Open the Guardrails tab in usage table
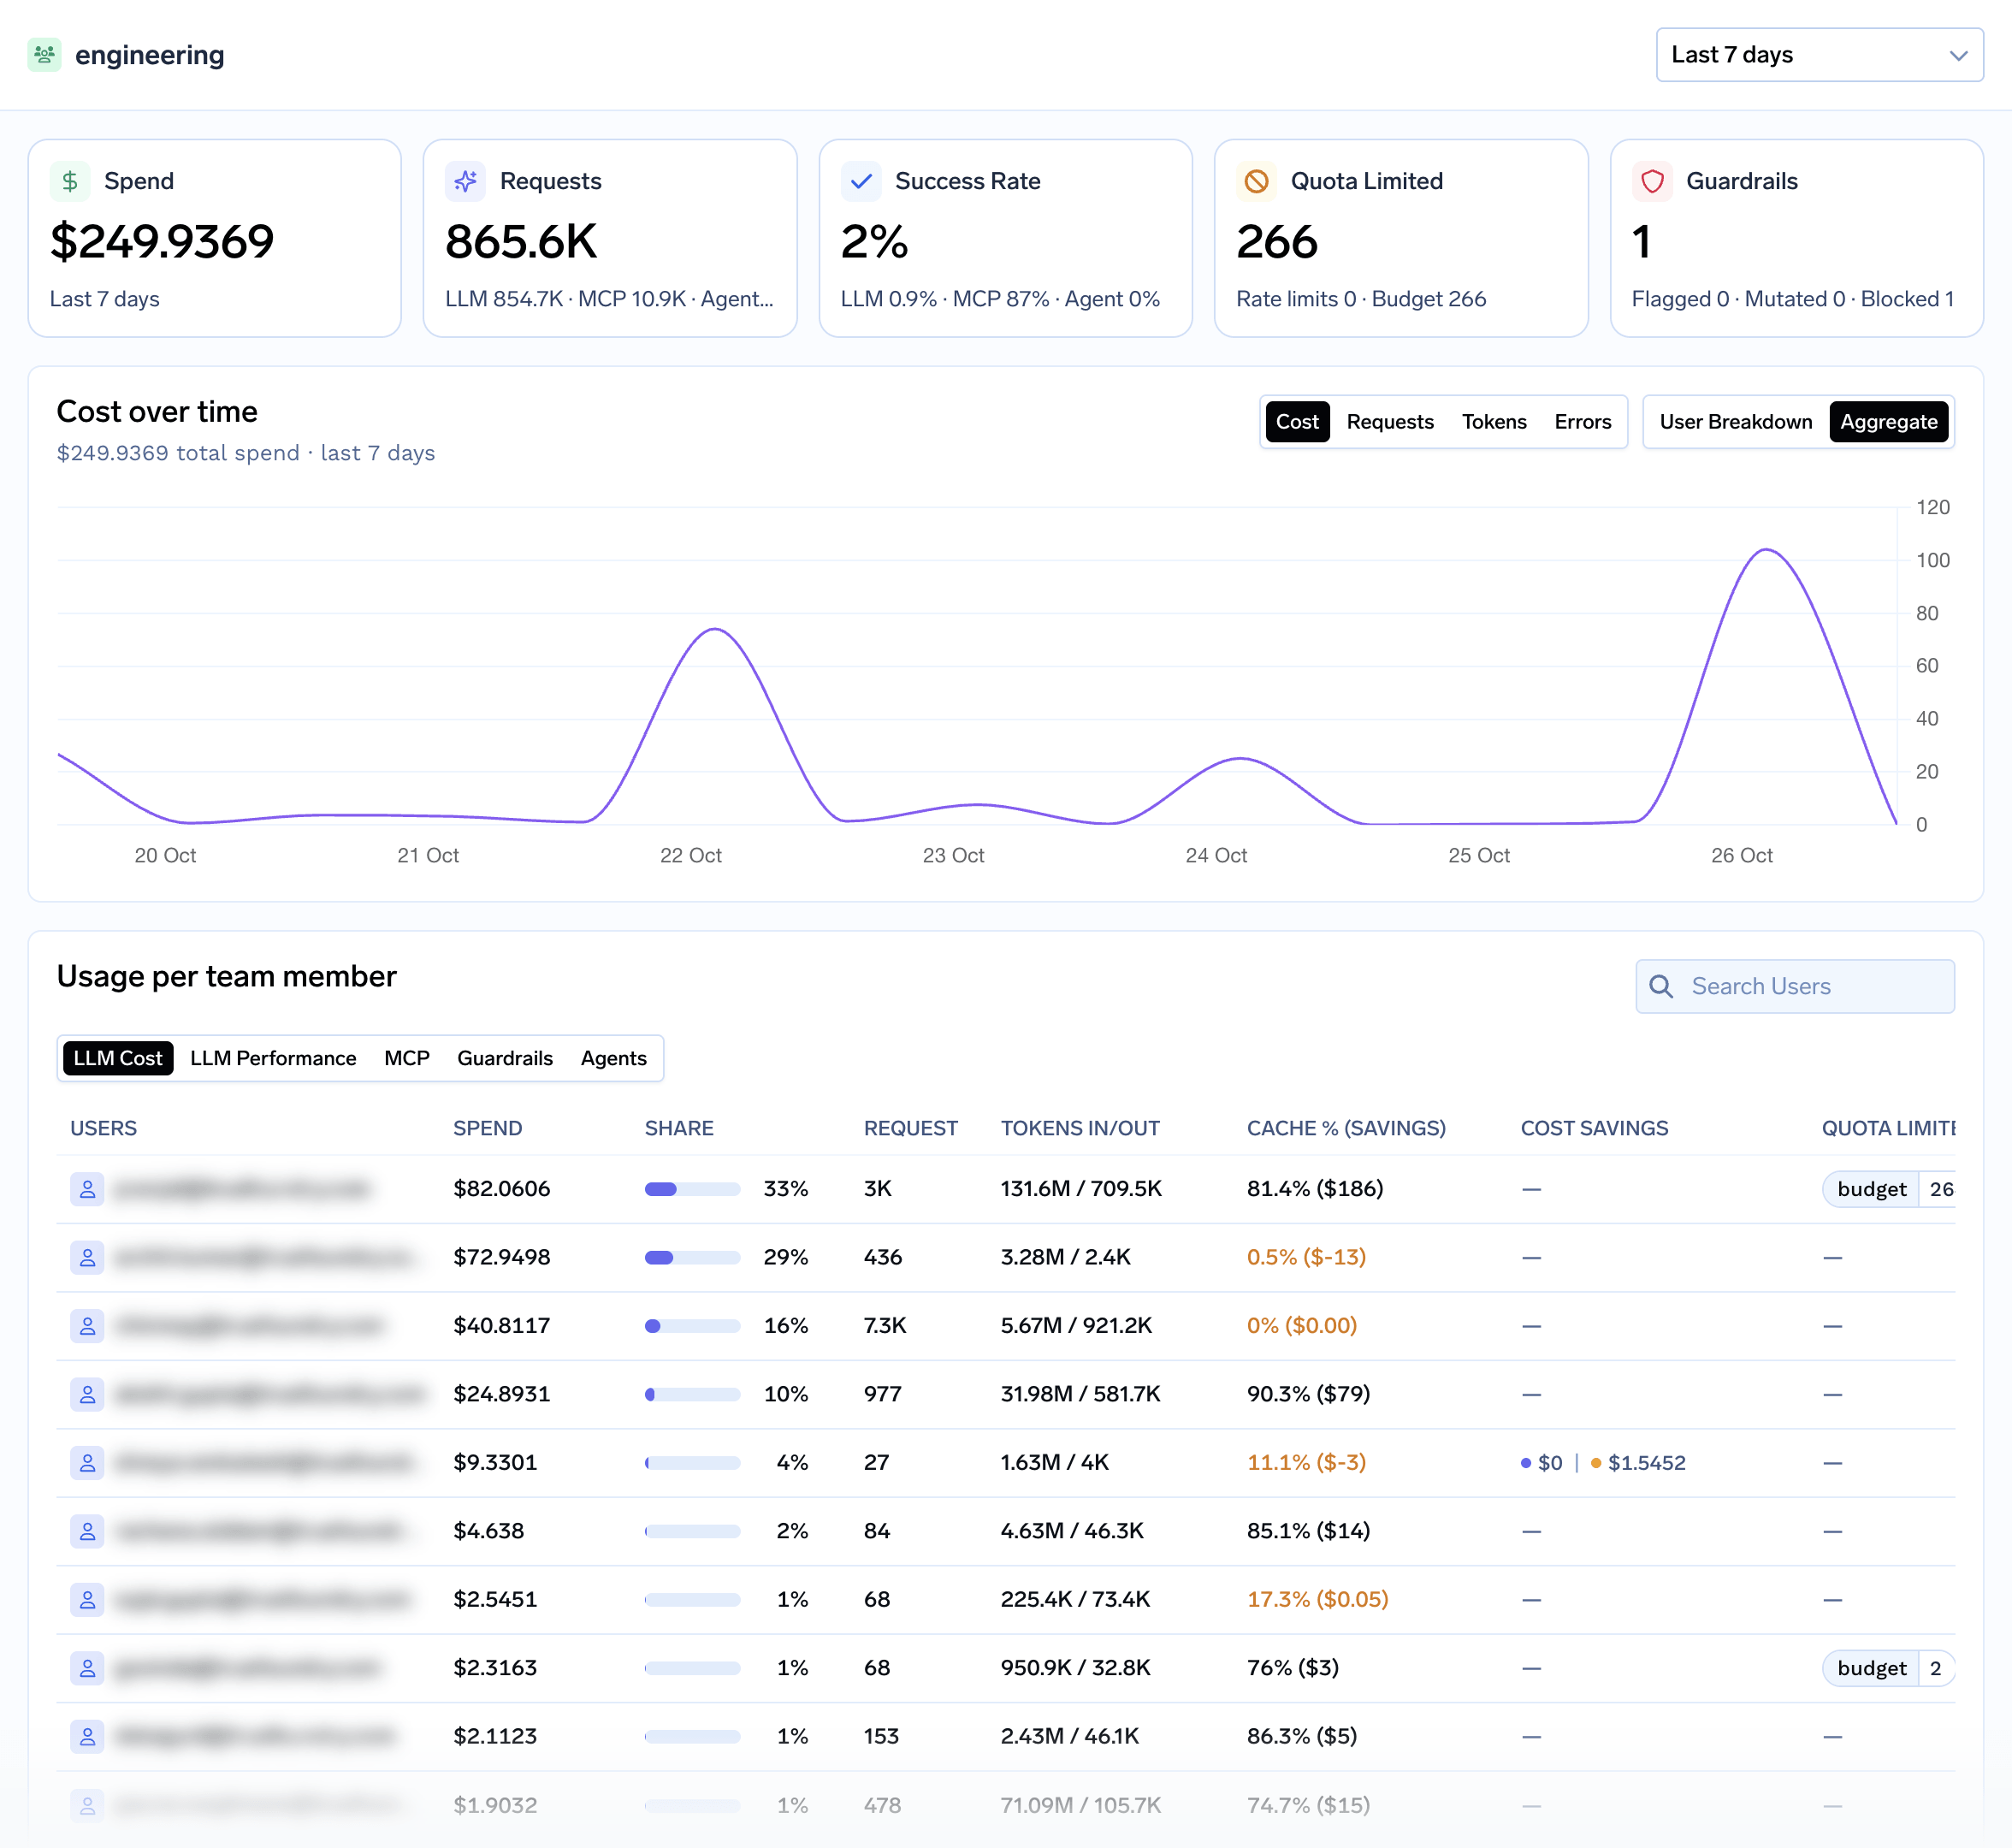Viewport: 2012px width, 1848px height. pyautogui.click(x=505, y=1058)
